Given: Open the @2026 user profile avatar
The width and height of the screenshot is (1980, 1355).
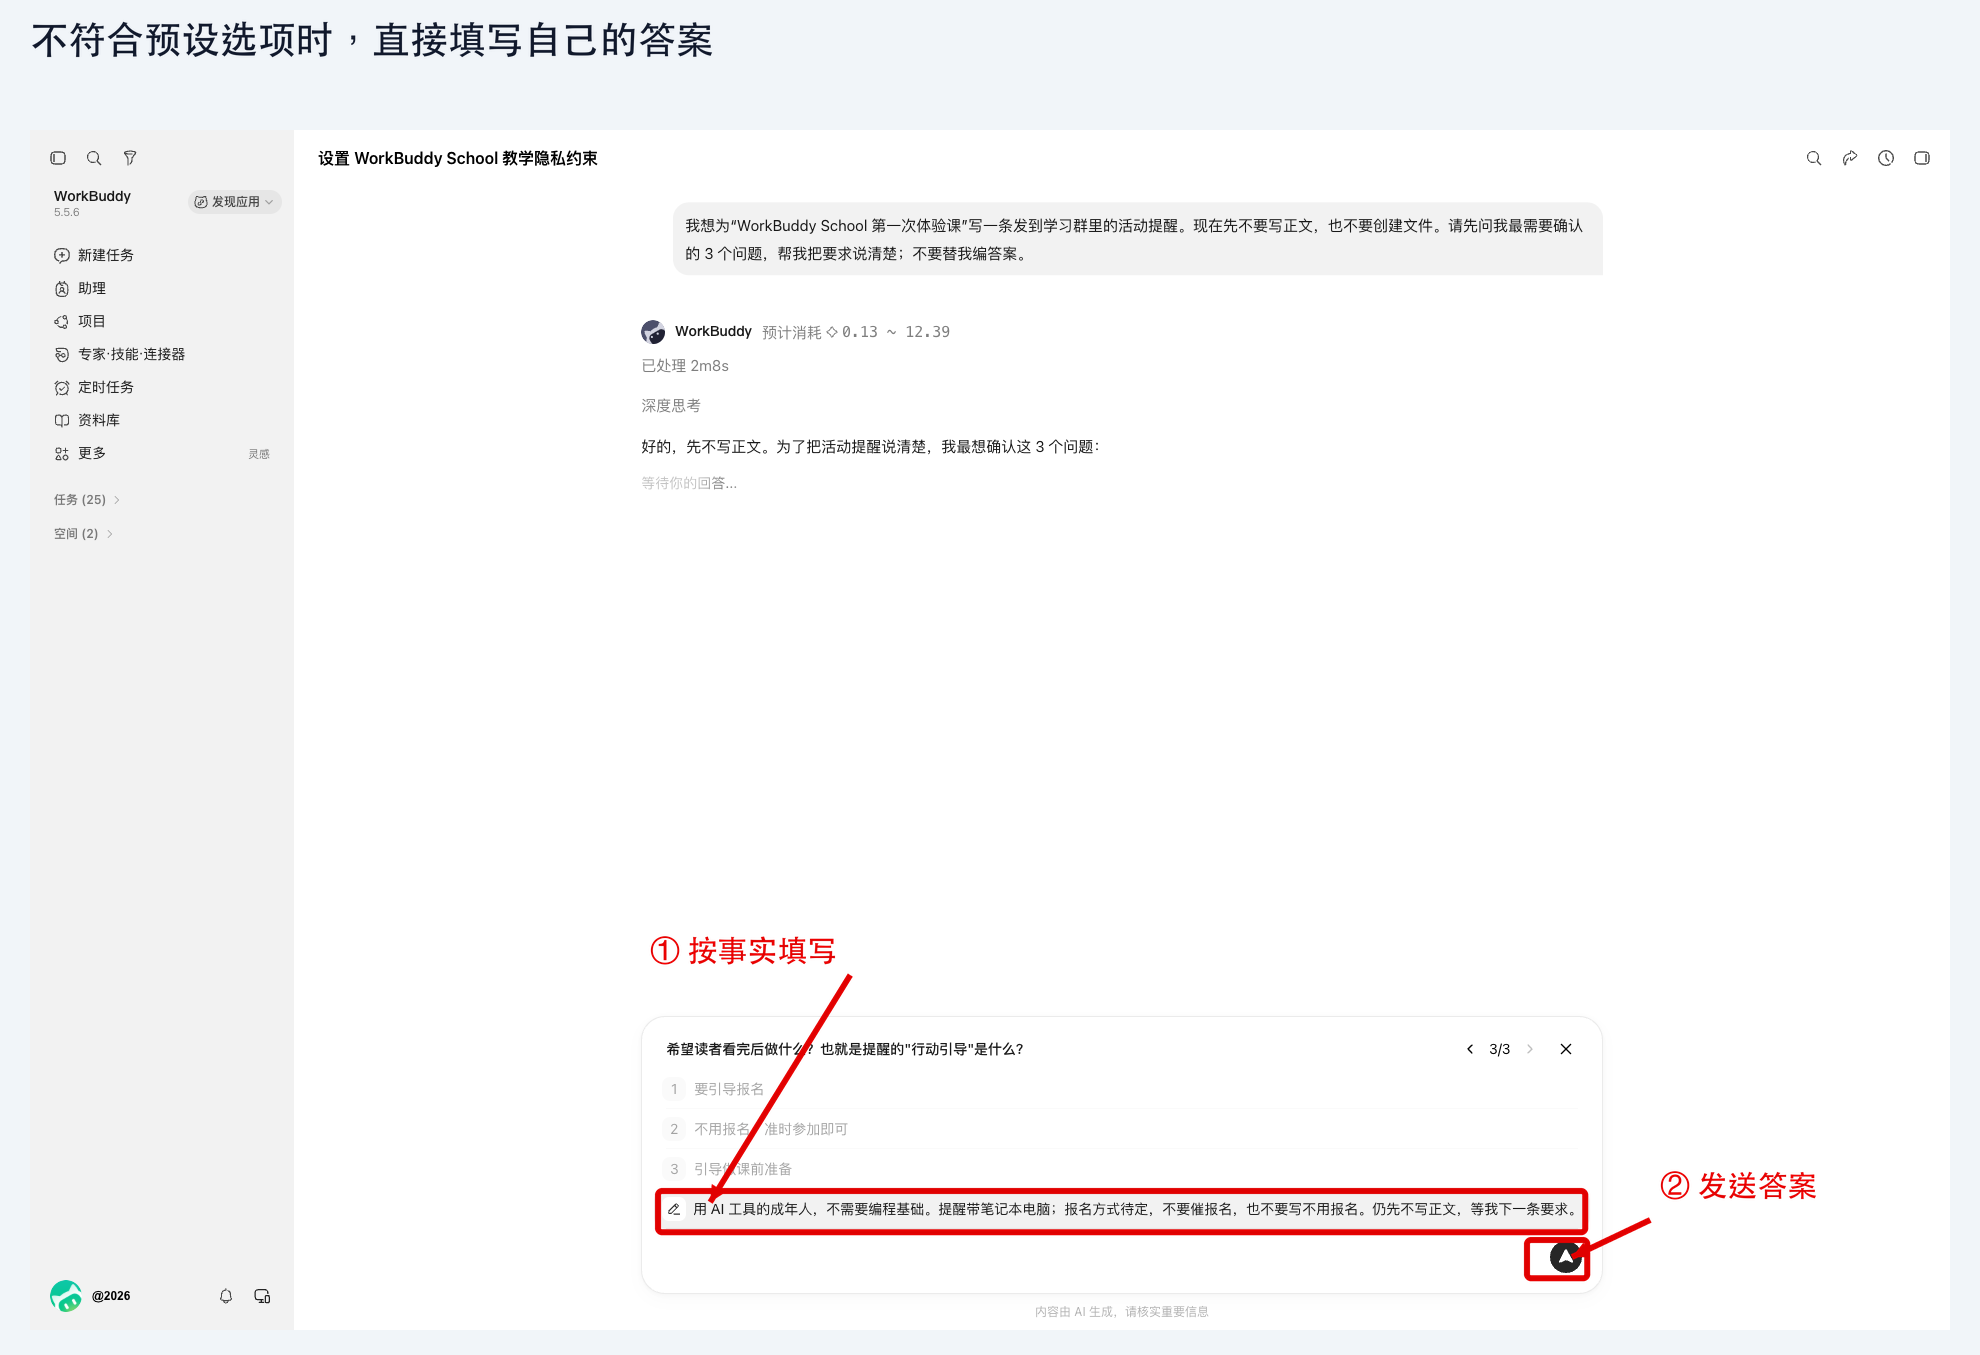Looking at the screenshot, I should point(66,1296).
